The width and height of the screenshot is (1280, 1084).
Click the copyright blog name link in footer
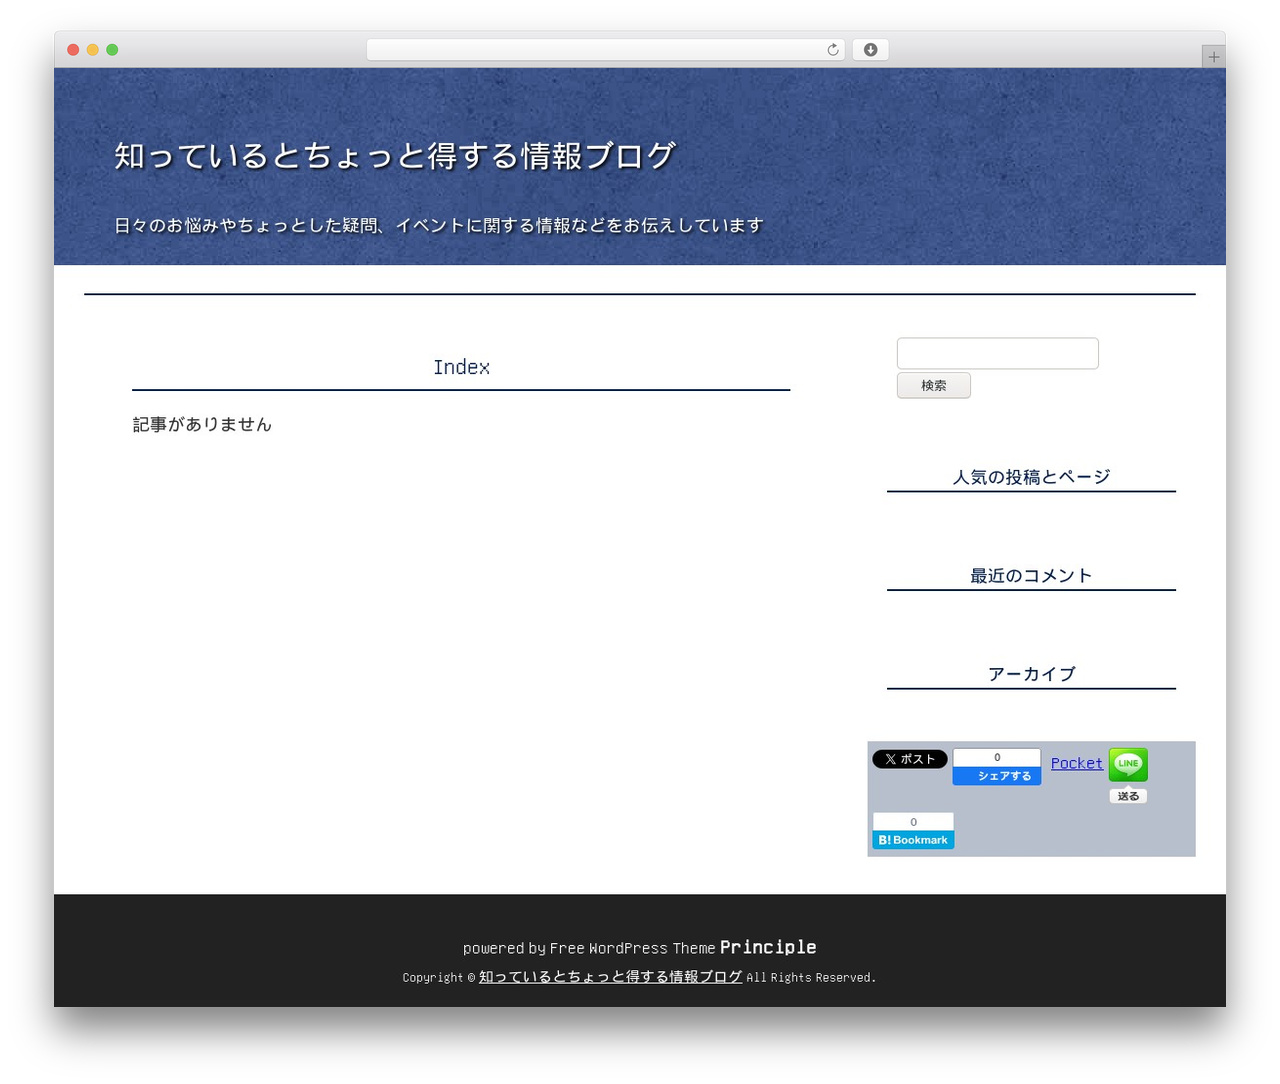[610, 977]
